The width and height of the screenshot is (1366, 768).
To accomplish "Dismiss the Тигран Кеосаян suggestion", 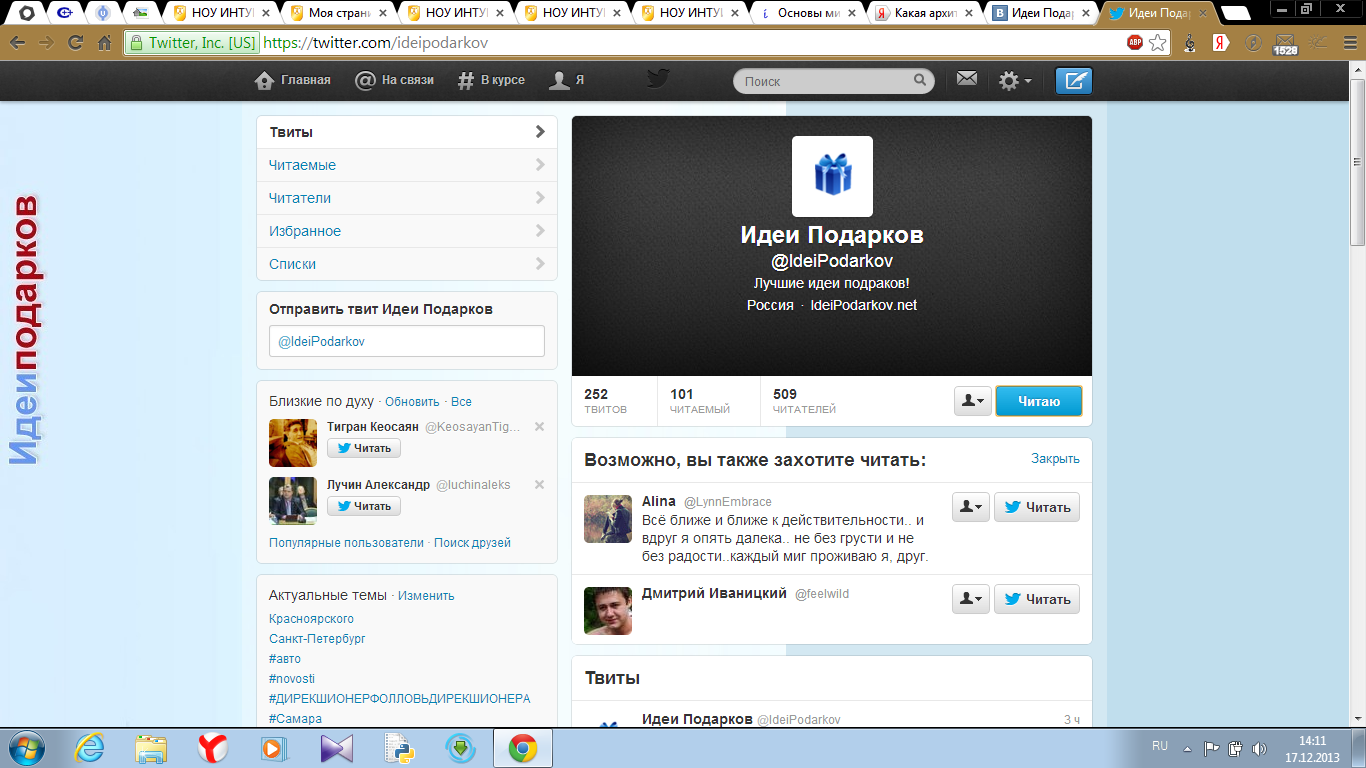I will (539, 427).
